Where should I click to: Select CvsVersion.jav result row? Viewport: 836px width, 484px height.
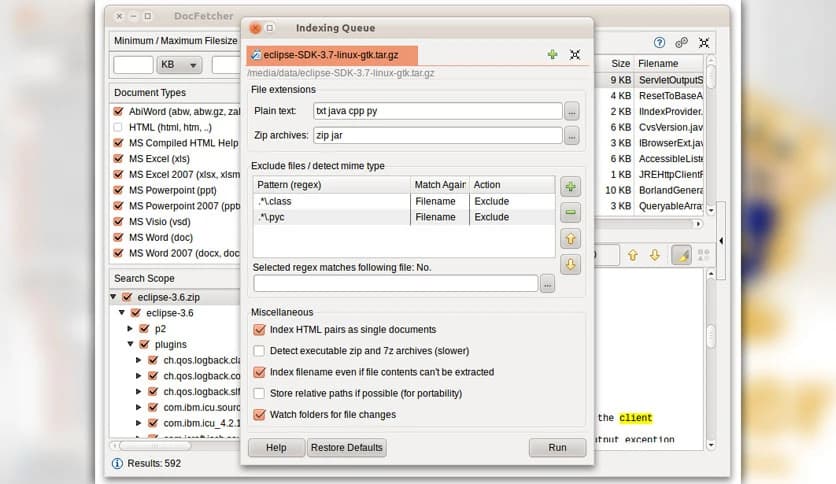(649, 127)
